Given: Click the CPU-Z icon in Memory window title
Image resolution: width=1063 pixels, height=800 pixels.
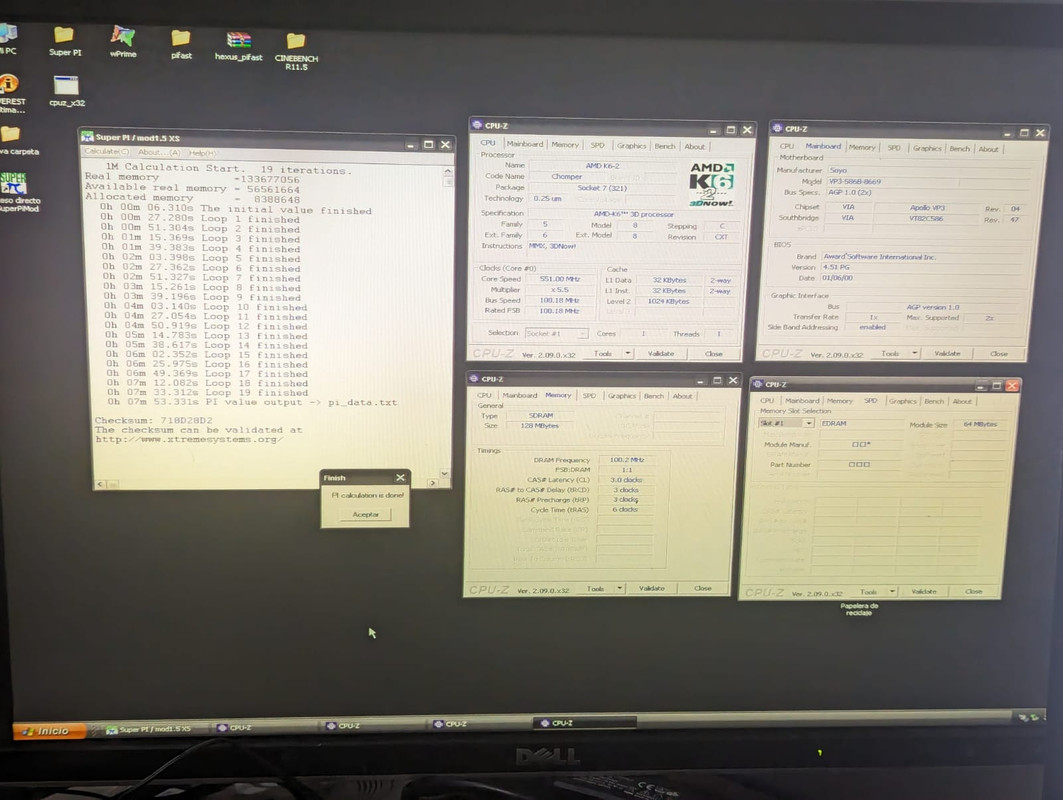Looking at the screenshot, I should pyautogui.click(x=473, y=378).
